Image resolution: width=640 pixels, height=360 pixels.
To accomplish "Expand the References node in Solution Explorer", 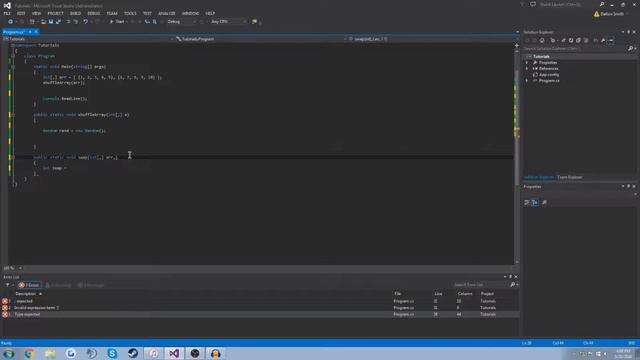I will click(527, 69).
